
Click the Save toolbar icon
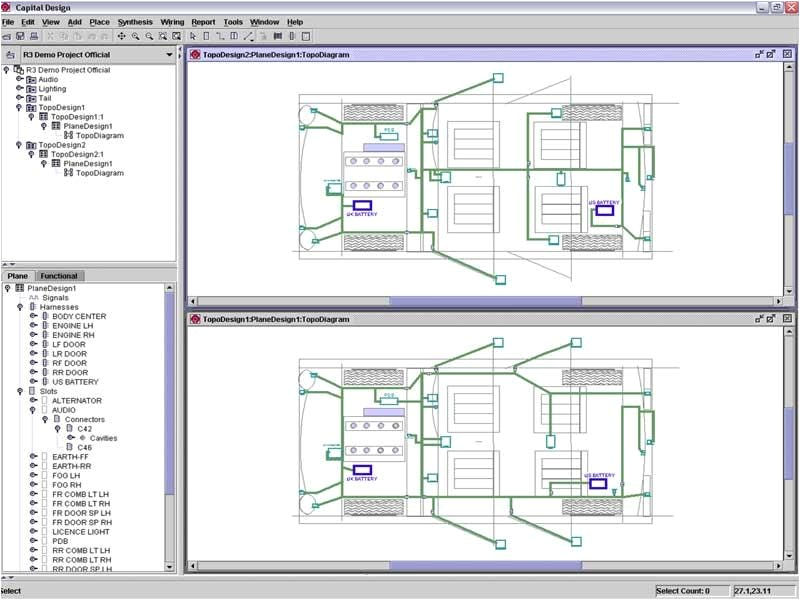22,36
